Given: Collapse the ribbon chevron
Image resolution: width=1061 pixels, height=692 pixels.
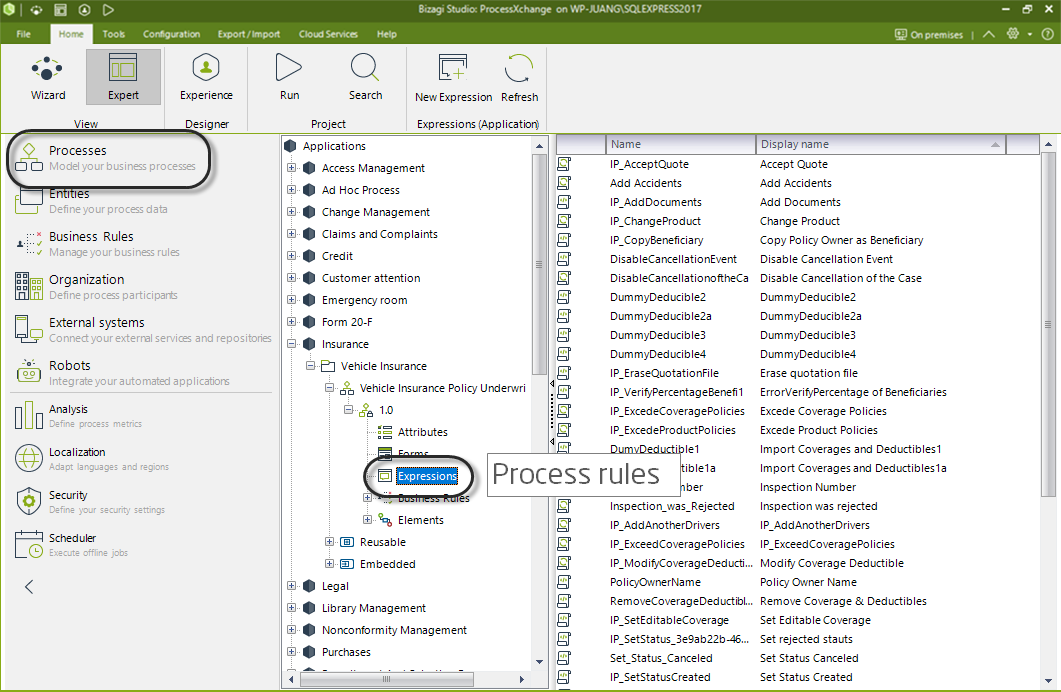Looking at the screenshot, I should [x=989, y=34].
